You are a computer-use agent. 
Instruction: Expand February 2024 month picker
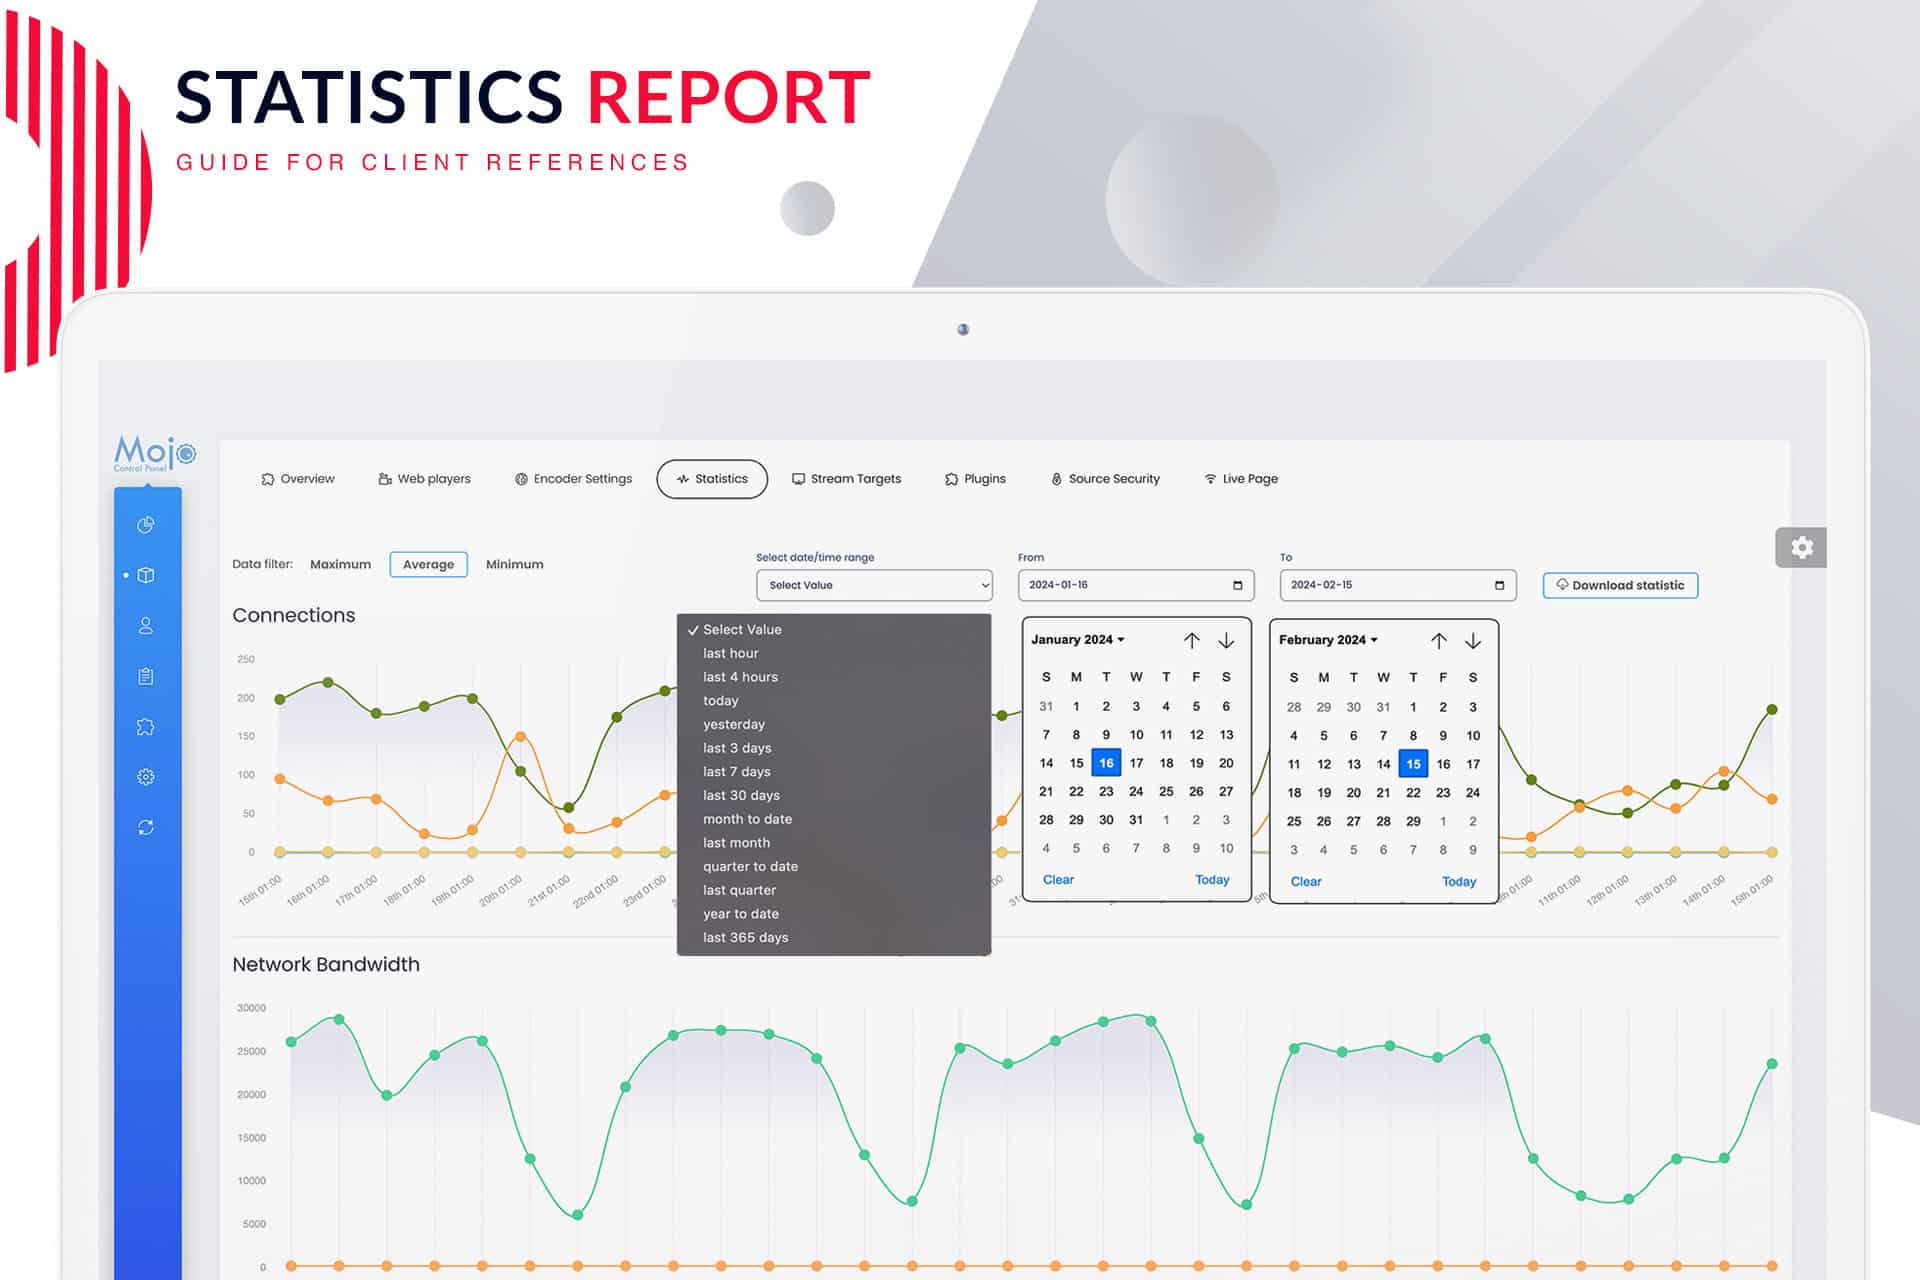click(x=1328, y=640)
